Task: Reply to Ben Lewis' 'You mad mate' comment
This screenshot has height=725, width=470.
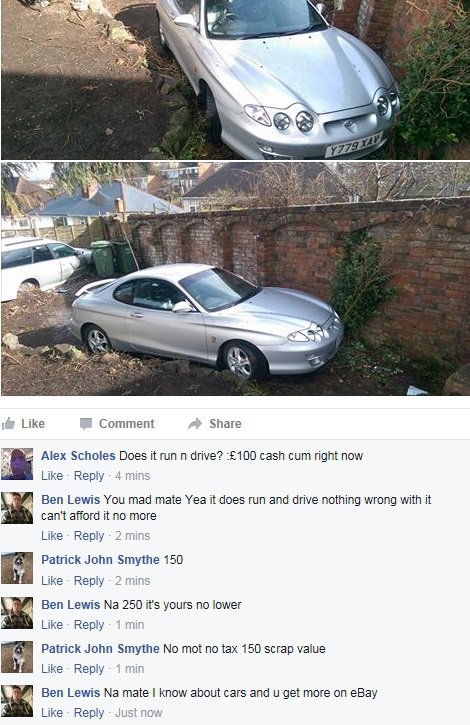Action: click(x=89, y=536)
